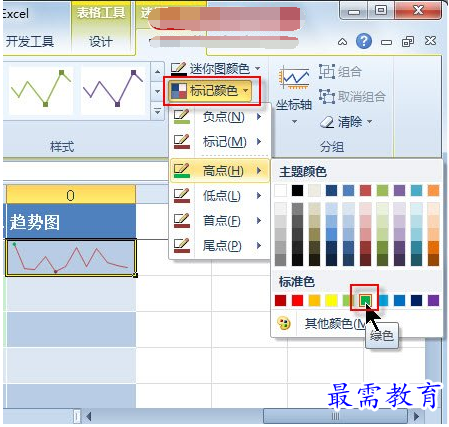Restore the workbook window icon
Viewport: 449px width, 427px height.
pos(408,42)
